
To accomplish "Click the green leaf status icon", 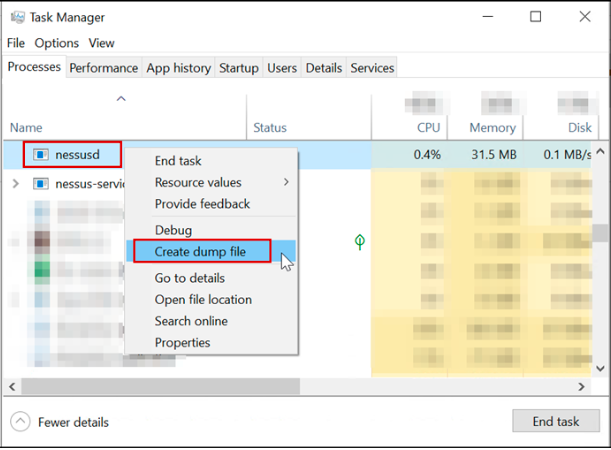I will 358,242.
